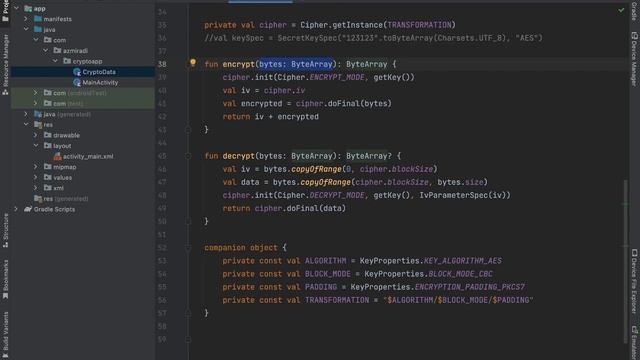Expand the java (generated) folder

tap(26, 114)
